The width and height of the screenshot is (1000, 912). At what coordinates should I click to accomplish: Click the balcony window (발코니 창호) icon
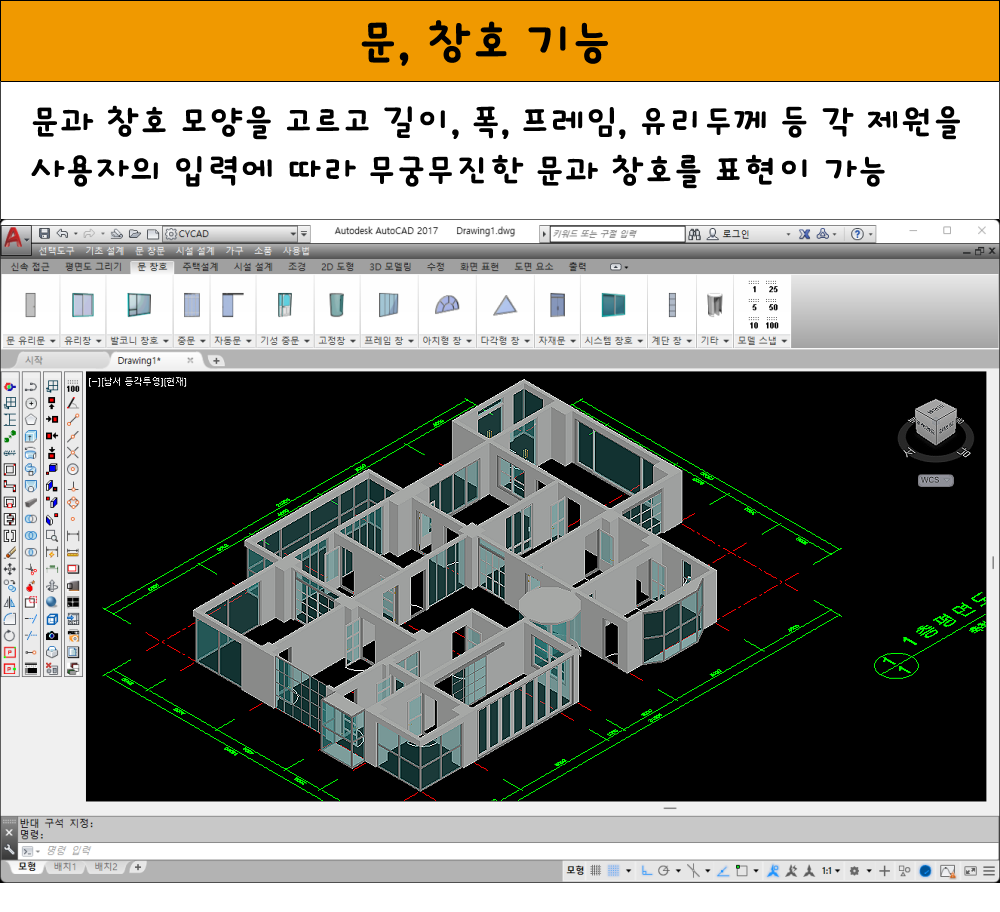pos(139,305)
